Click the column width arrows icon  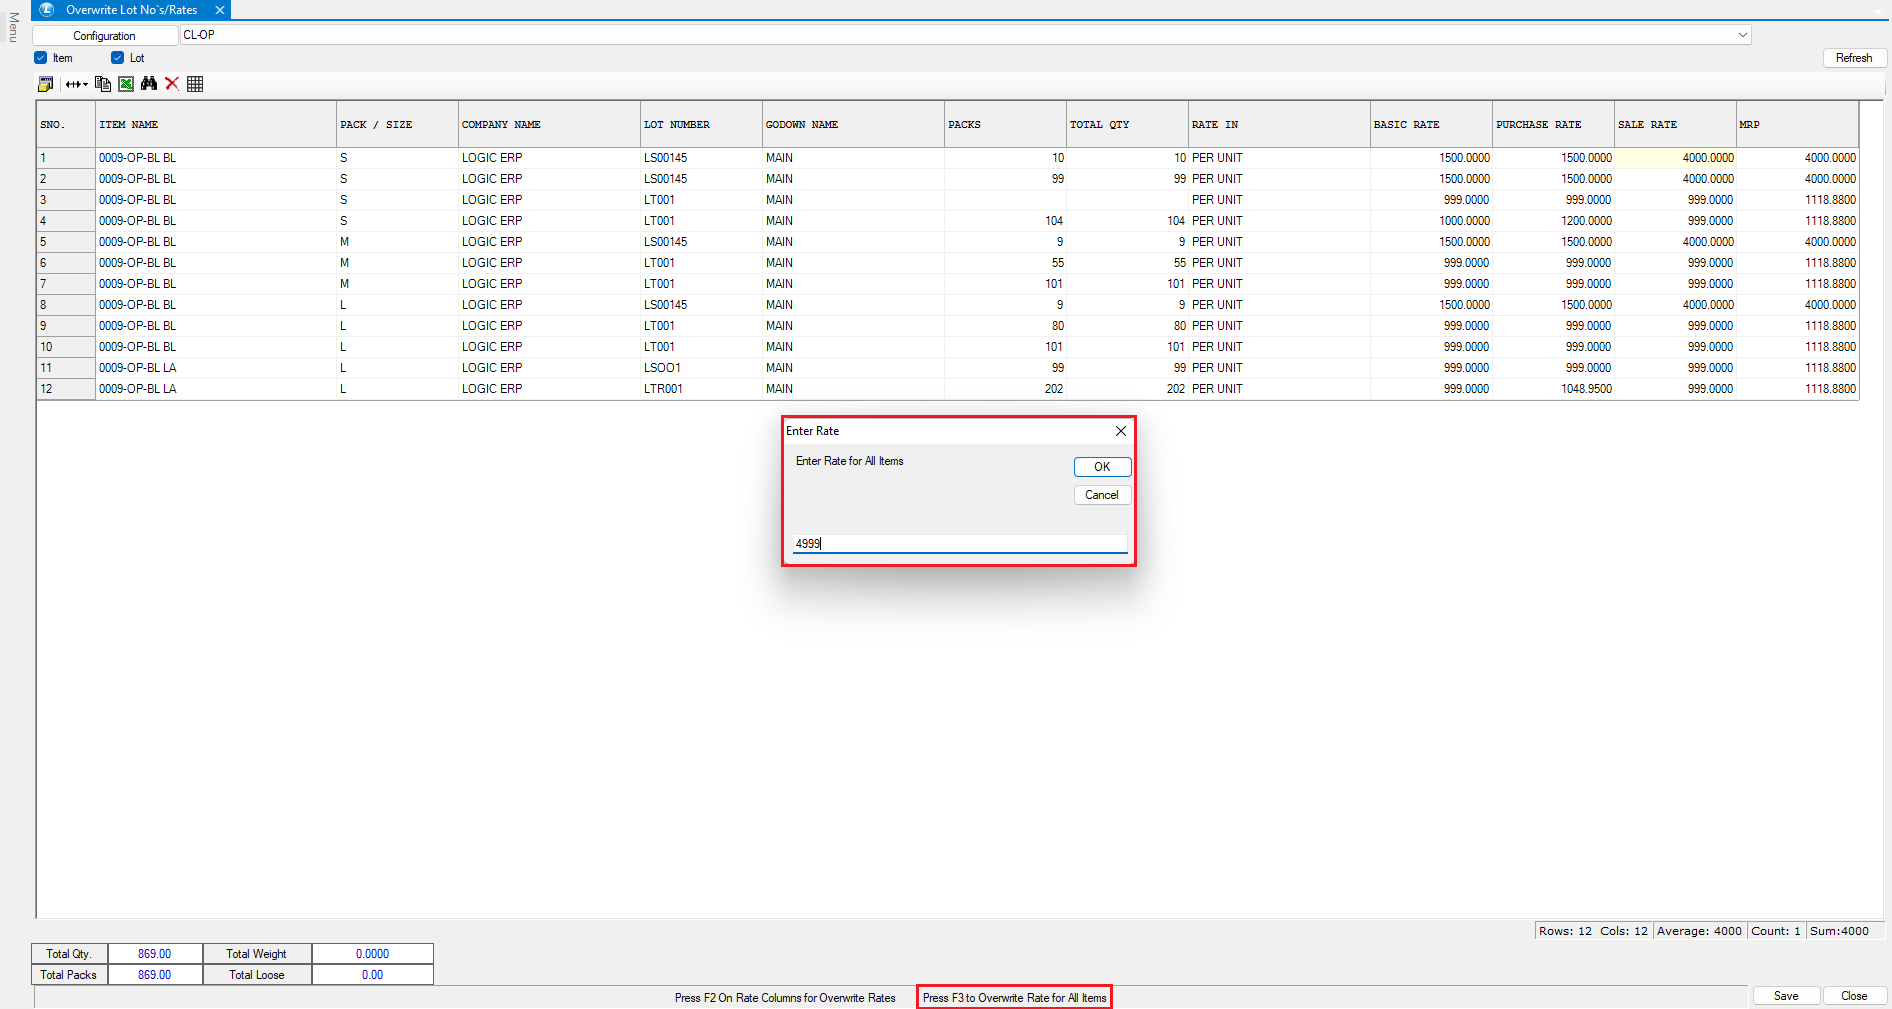click(x=76, y=84)
